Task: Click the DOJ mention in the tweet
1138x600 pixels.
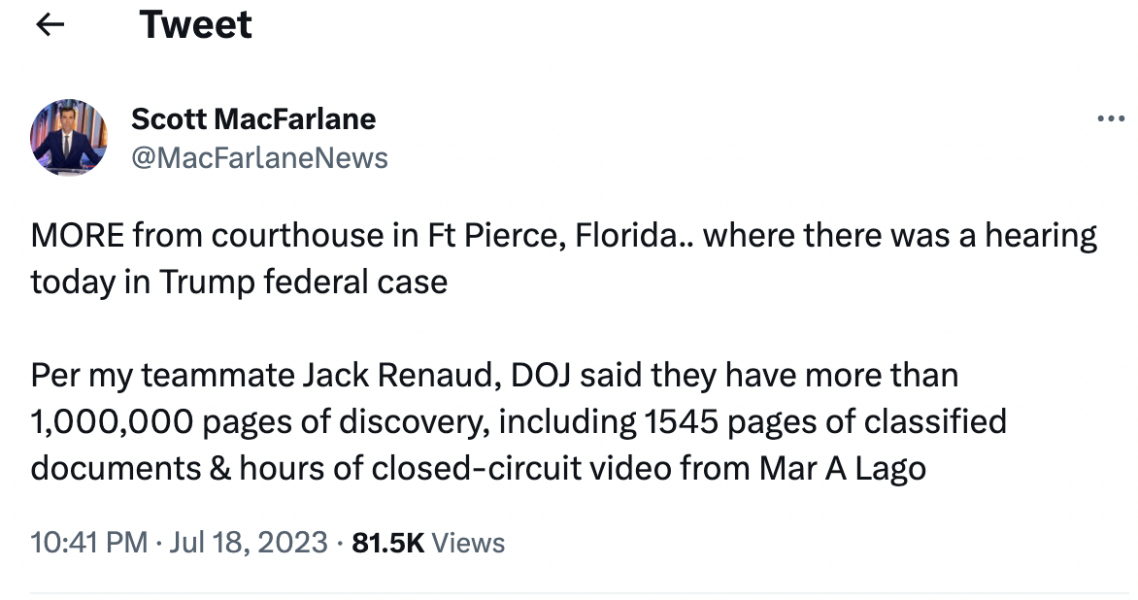Action: coord(544,375)
